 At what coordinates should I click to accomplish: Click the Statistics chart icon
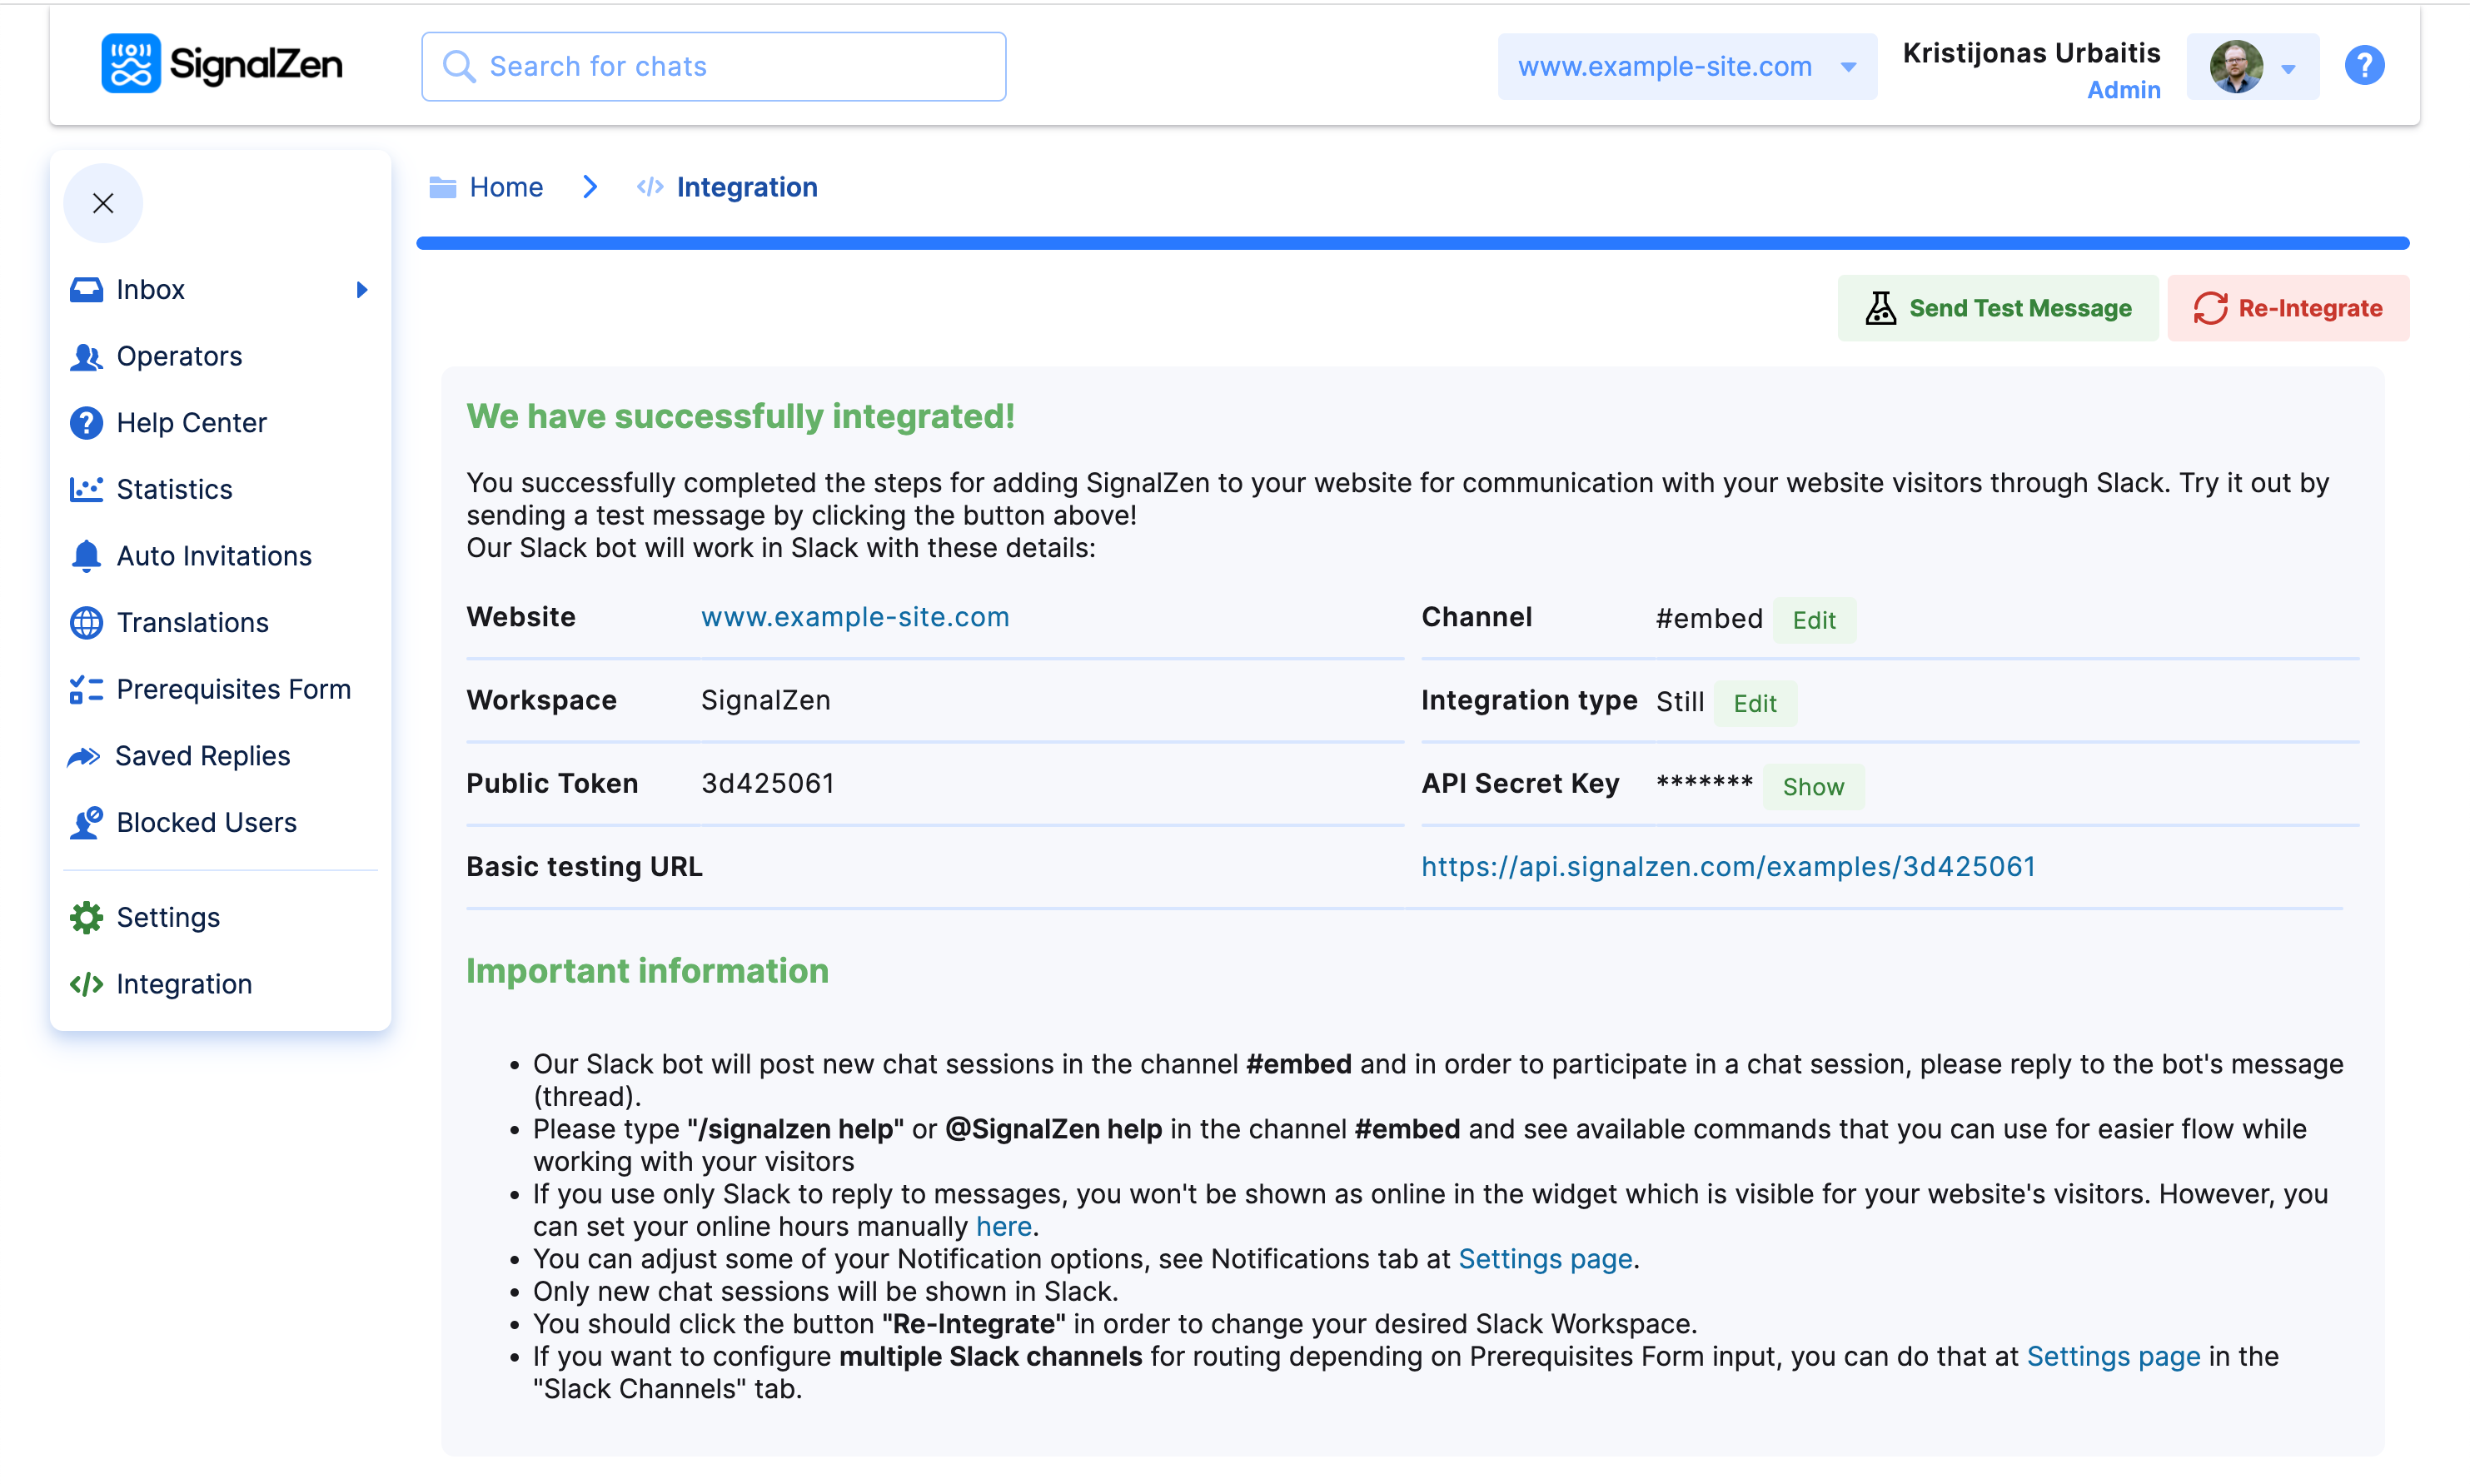point(86,489)
